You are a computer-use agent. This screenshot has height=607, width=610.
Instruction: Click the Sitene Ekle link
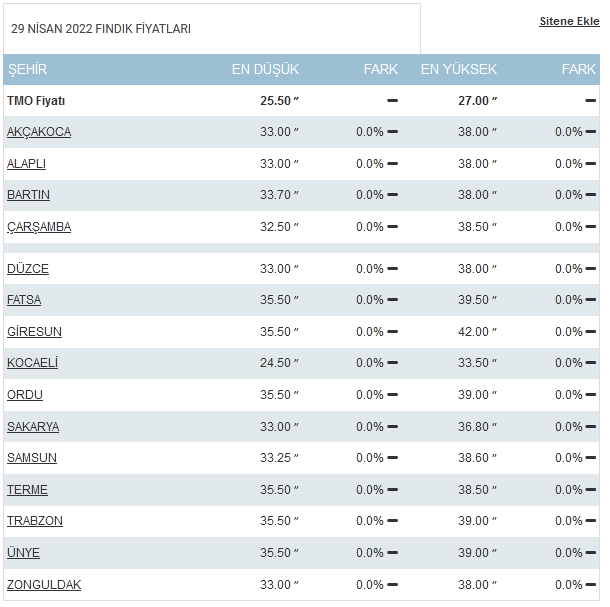[569, 21]
